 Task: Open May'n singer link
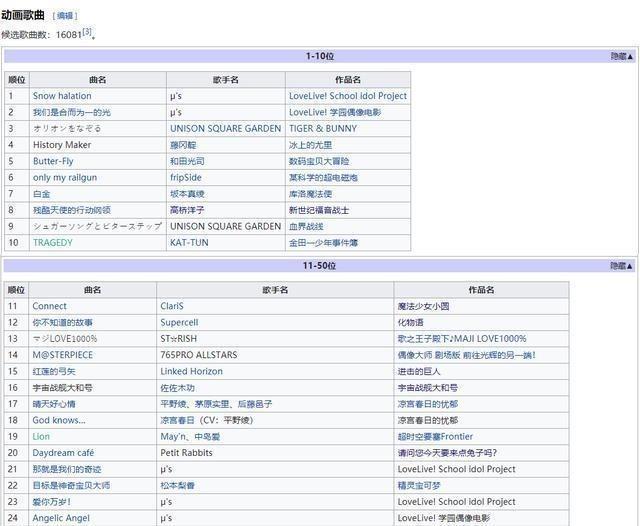coord(172,437)
